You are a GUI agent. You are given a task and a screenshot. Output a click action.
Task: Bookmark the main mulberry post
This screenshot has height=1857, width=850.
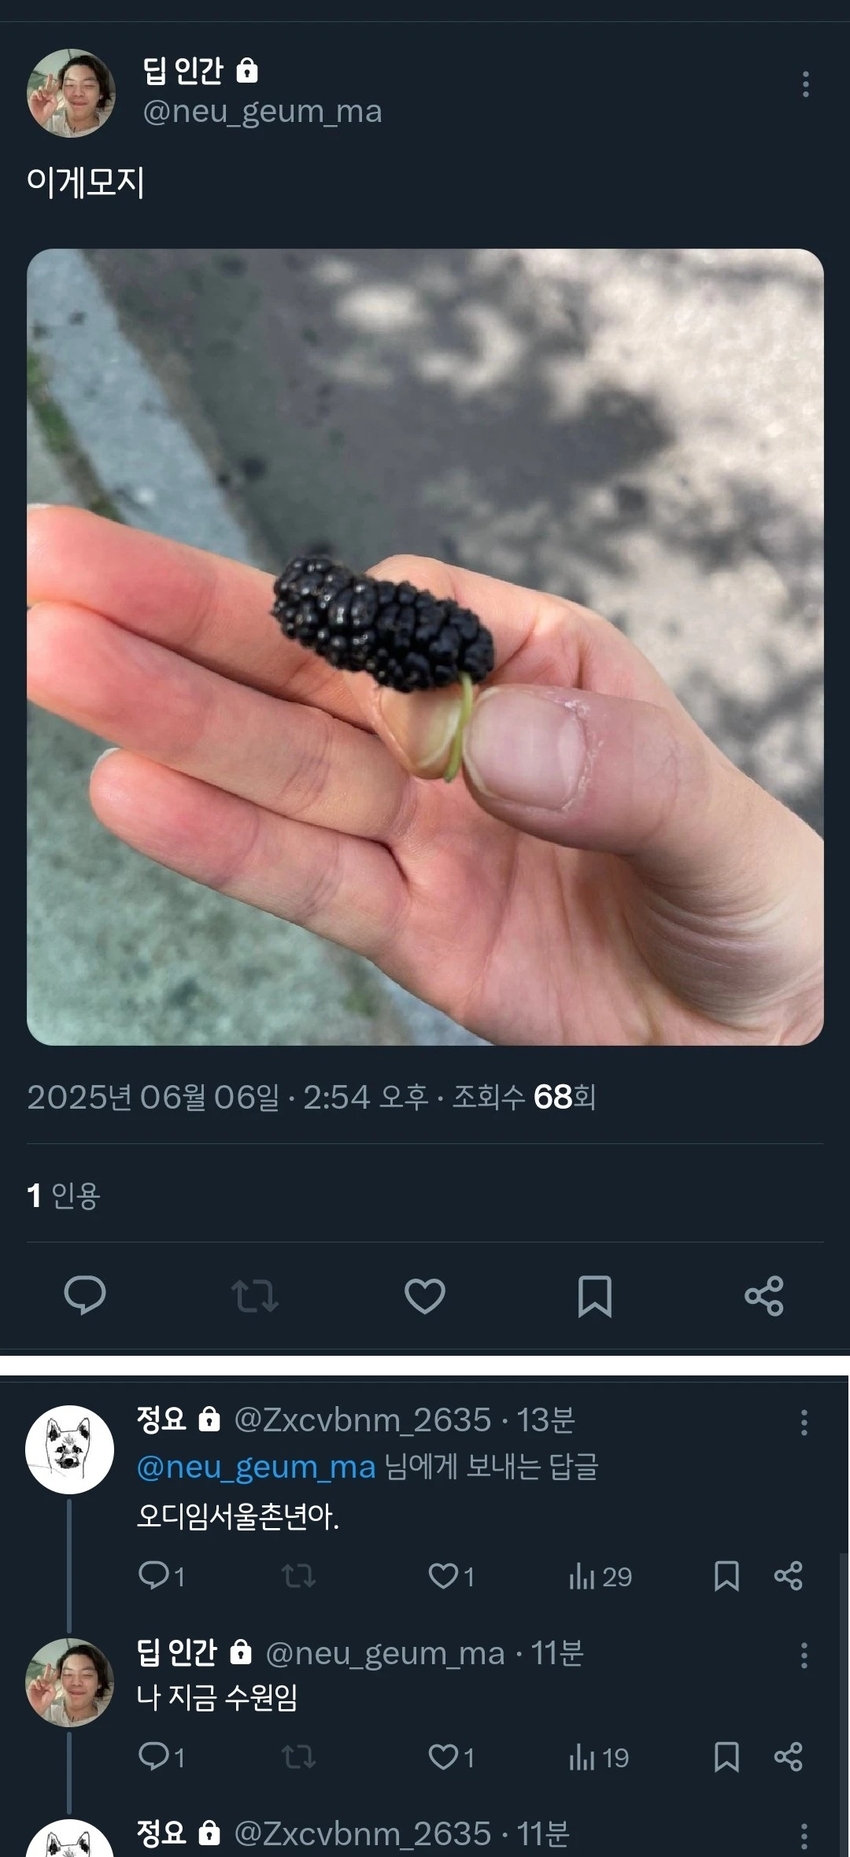click(594, 1295)
